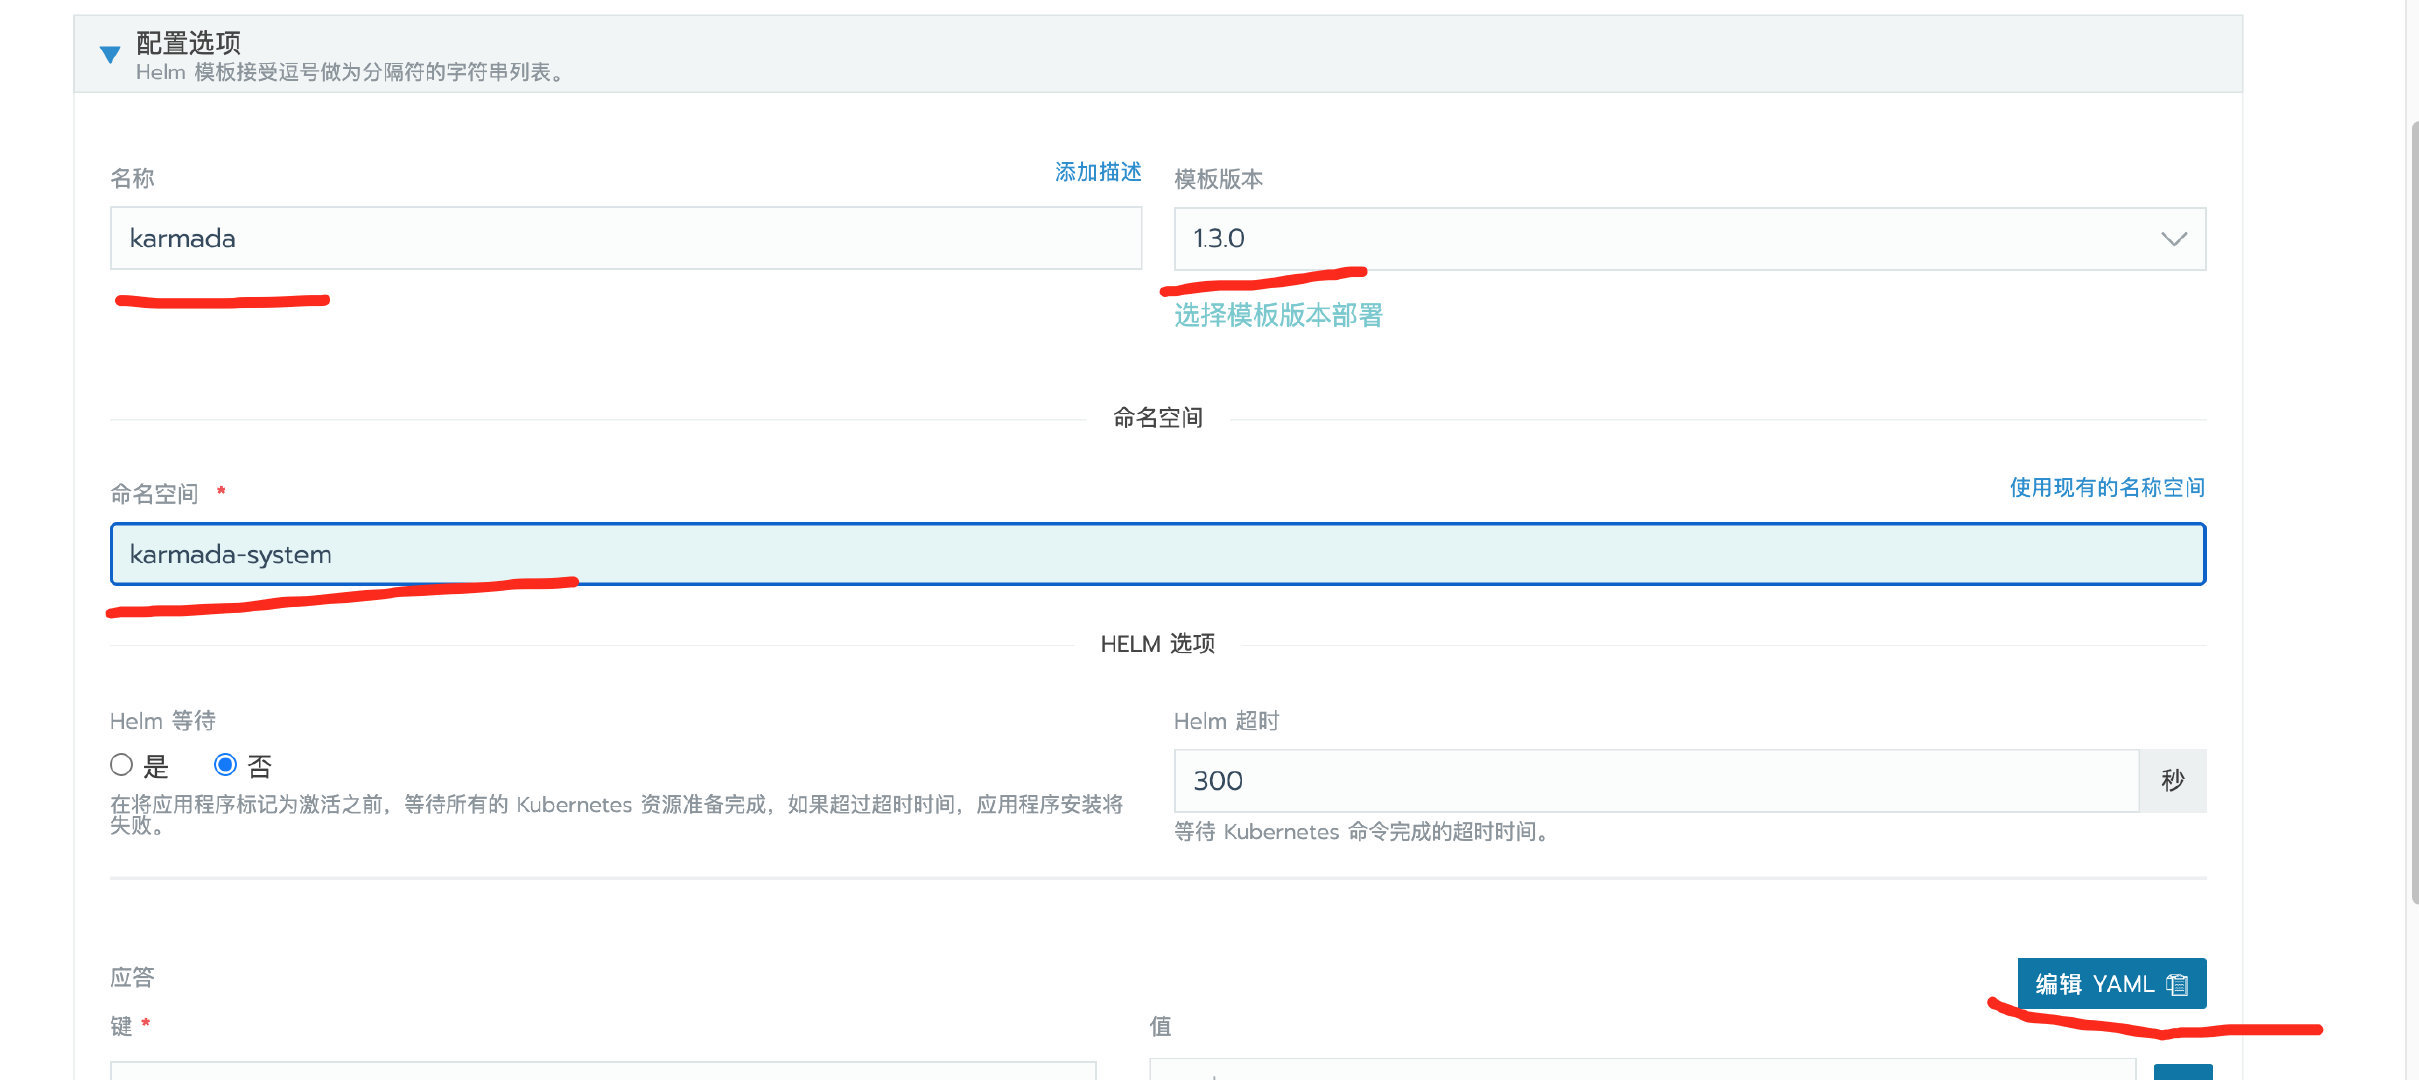
Task: Select the 是 radio for Helm 等待
Action: pos(121,765)
